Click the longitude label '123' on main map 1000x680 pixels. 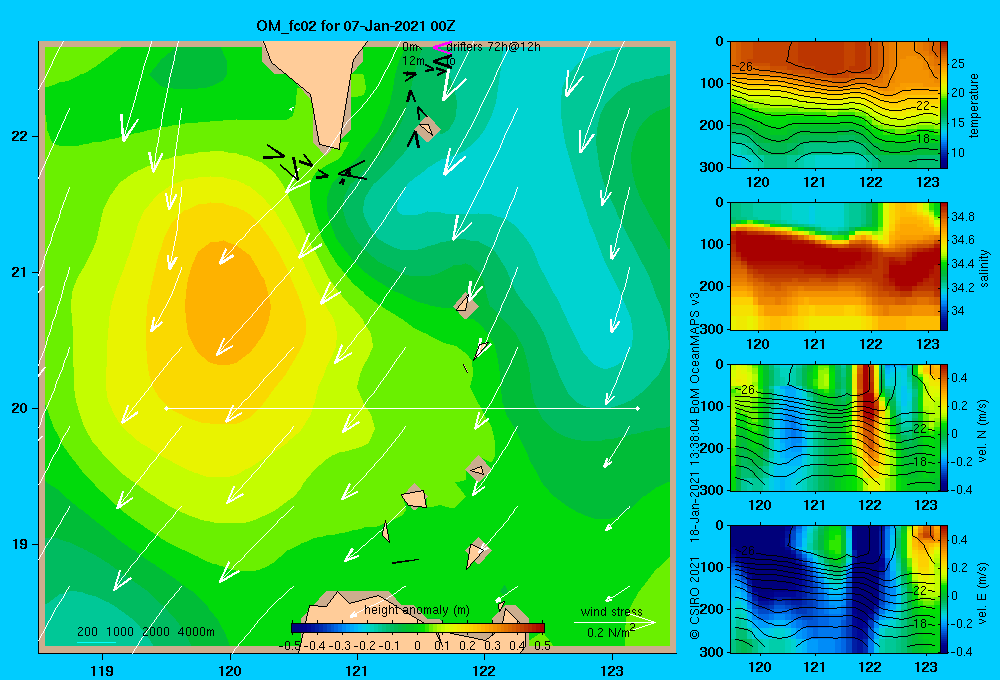[612, 671]
